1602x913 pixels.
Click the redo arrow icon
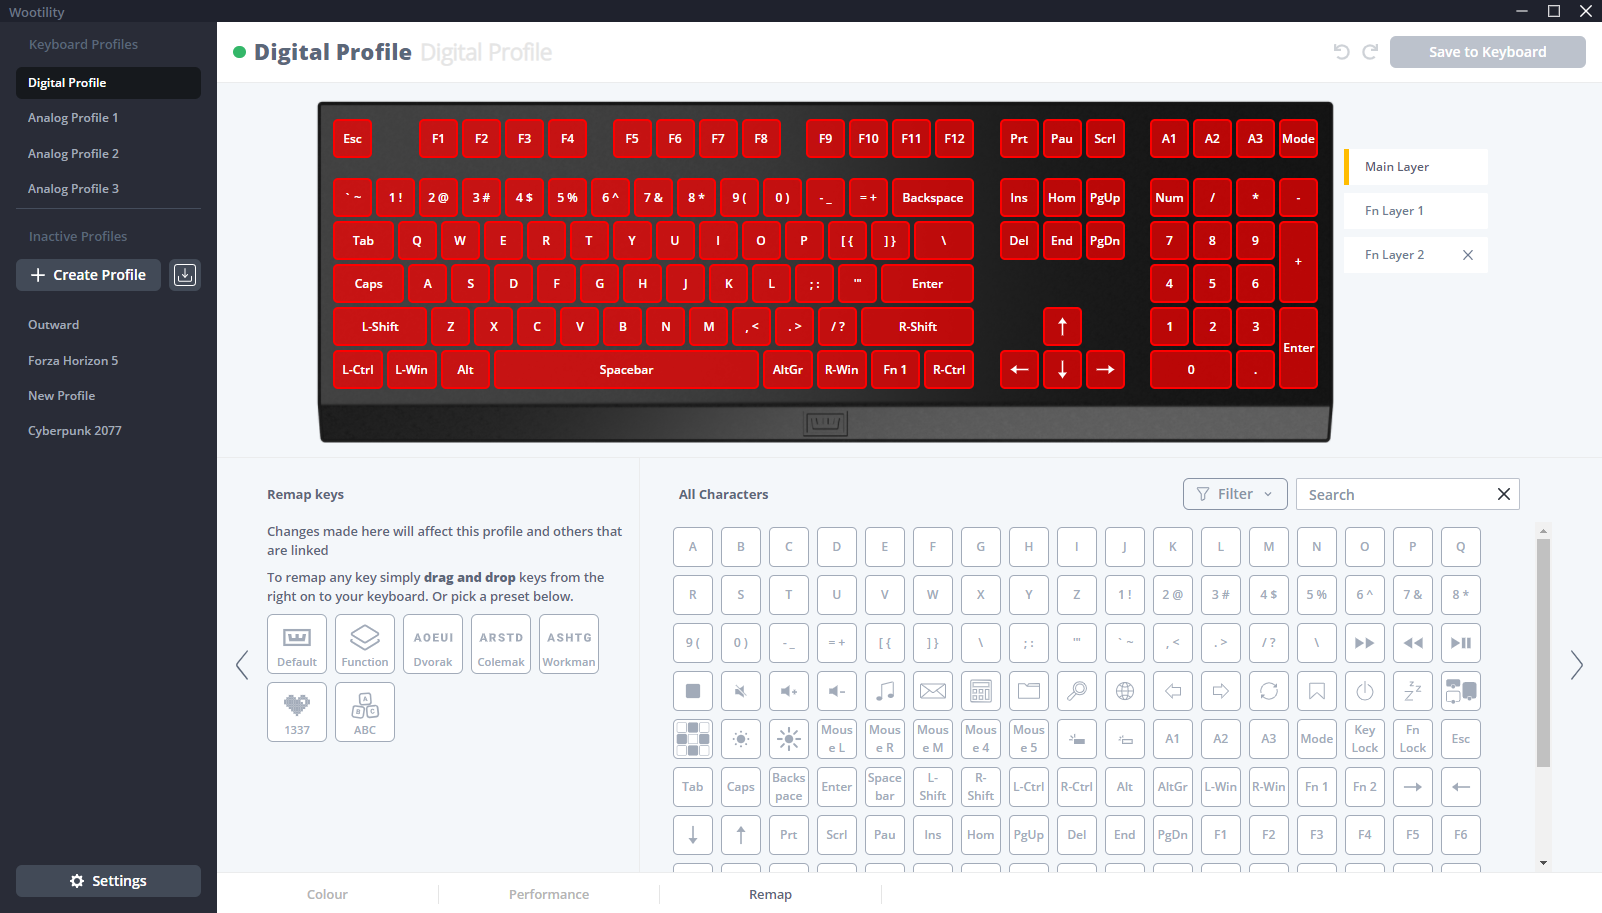click(1370, 52)
